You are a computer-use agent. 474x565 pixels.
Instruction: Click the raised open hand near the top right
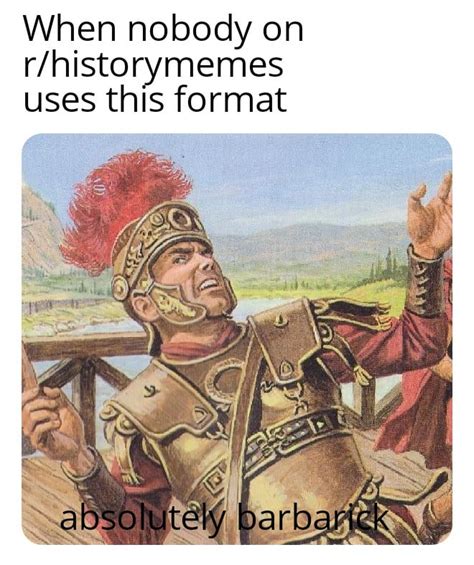pyautogui.click(x=431, y=216)
